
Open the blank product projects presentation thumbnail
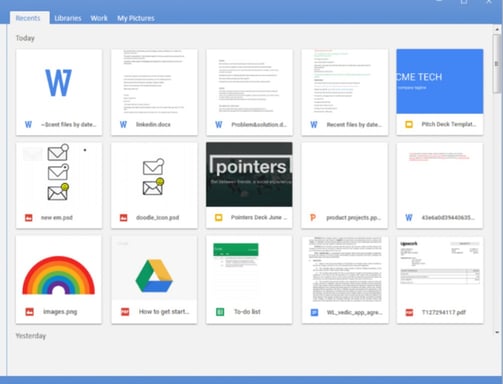[345, 175]
